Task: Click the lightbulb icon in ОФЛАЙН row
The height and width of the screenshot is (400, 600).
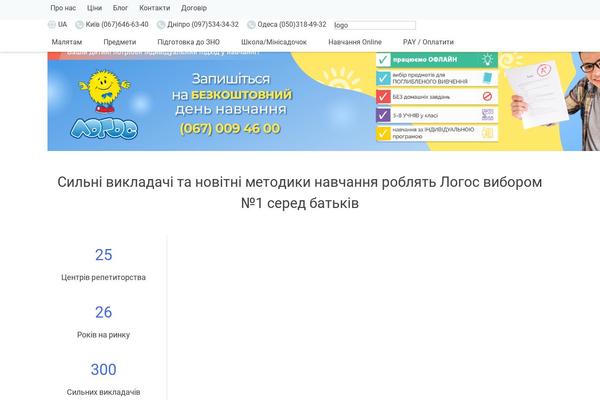Action: [488, 59]
